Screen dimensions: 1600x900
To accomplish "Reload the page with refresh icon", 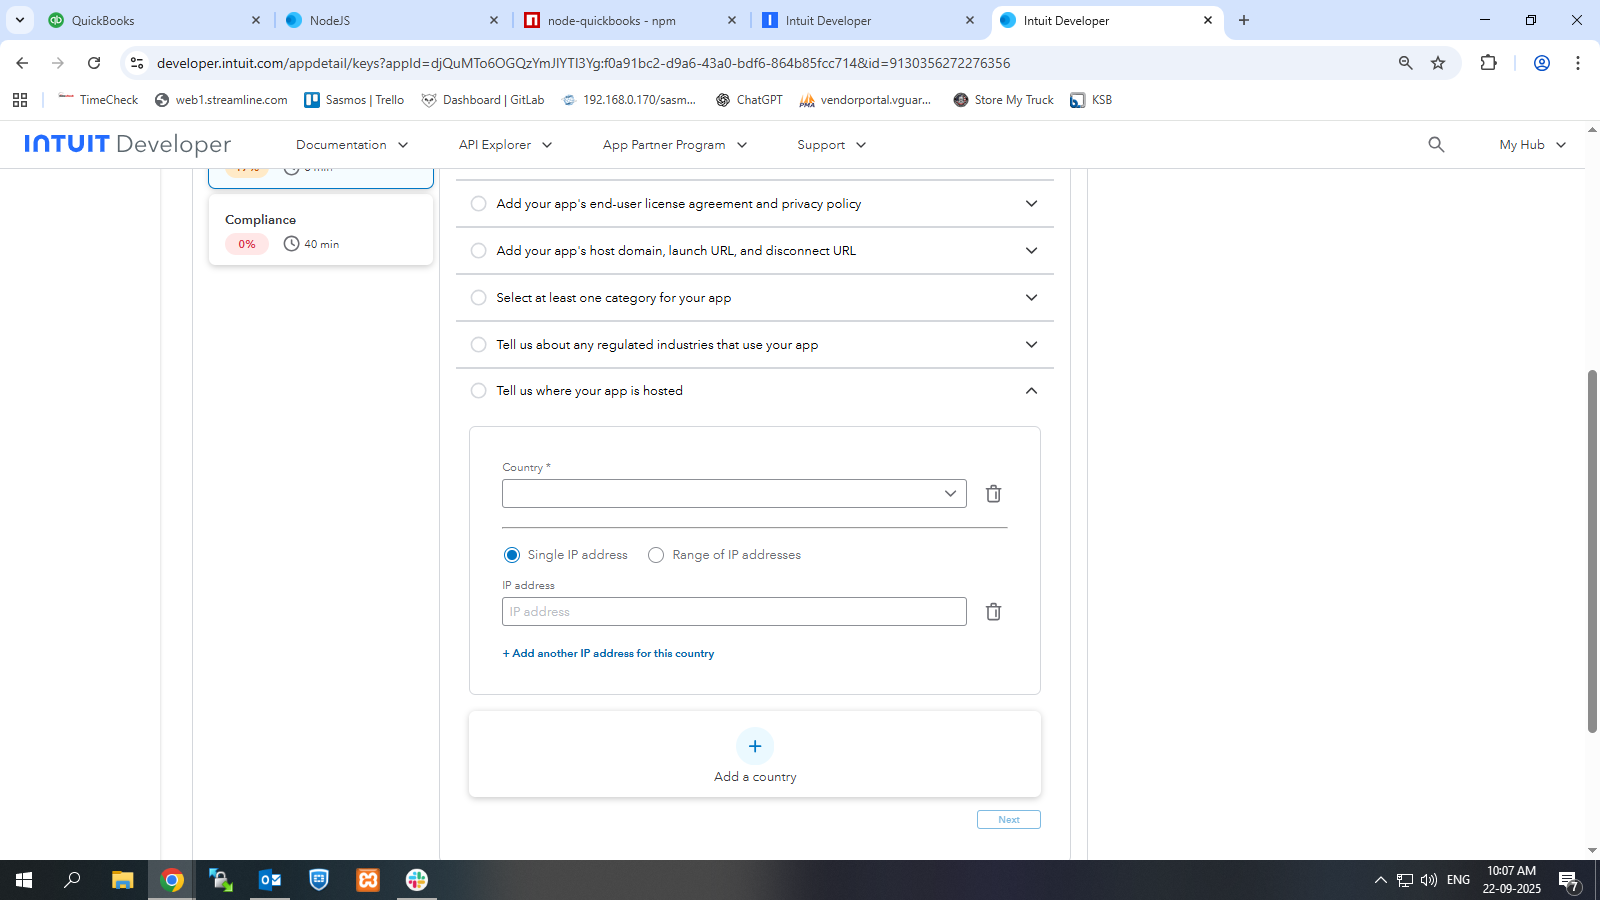I will tap(94, 63).
